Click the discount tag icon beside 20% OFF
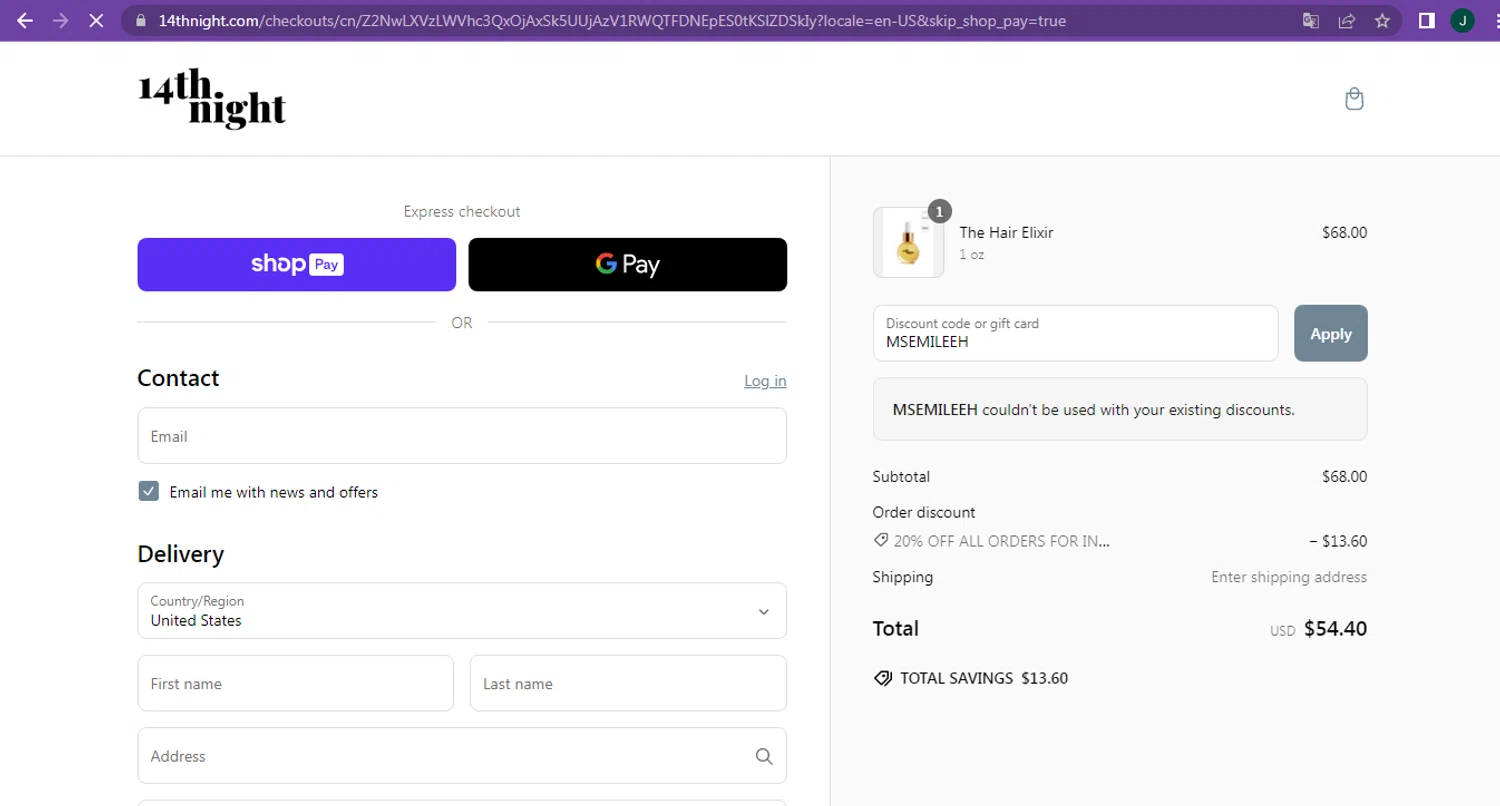The image size is (1500, 806). point(880,540)
